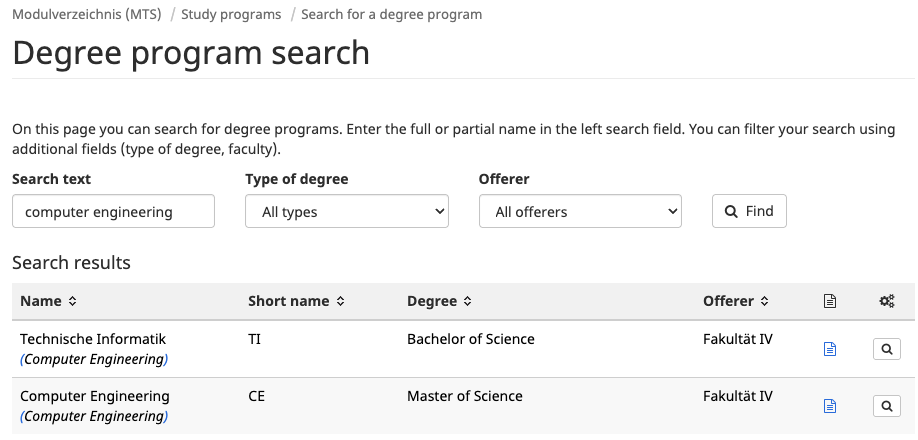
Task: Expand the Offerer dropdown
Action: coord(580,211)
